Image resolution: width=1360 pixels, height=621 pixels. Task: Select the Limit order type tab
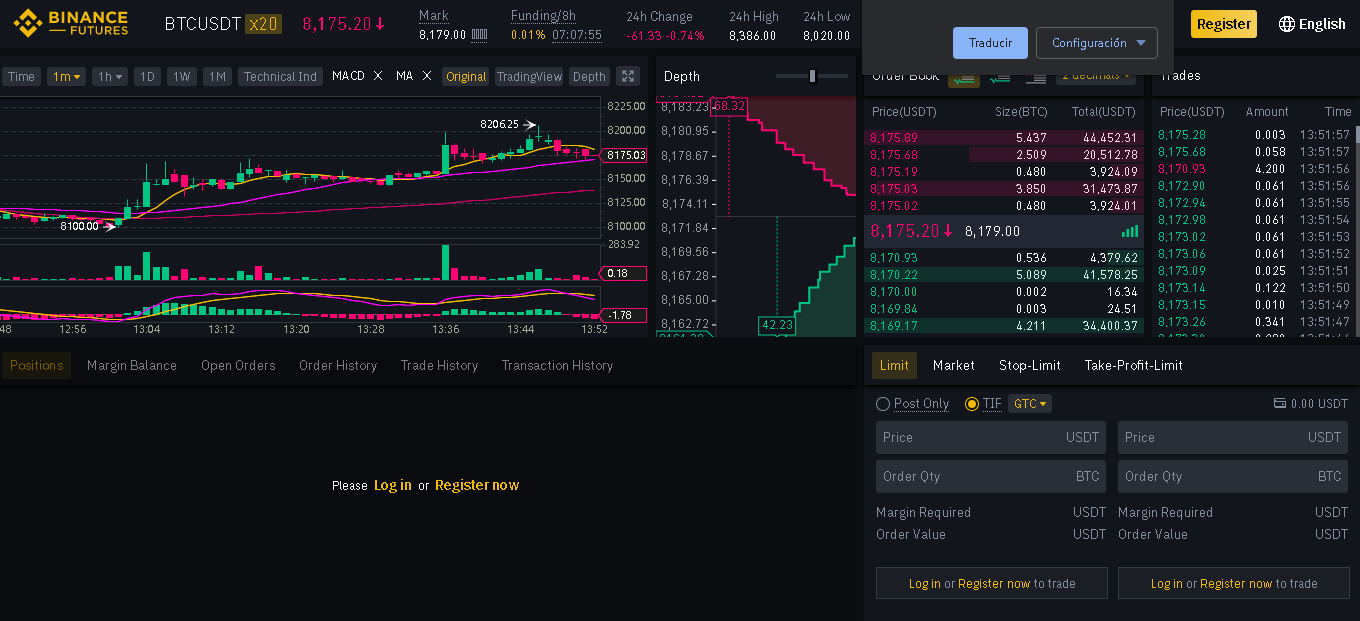pyautogui.click(x=894, y=365)
